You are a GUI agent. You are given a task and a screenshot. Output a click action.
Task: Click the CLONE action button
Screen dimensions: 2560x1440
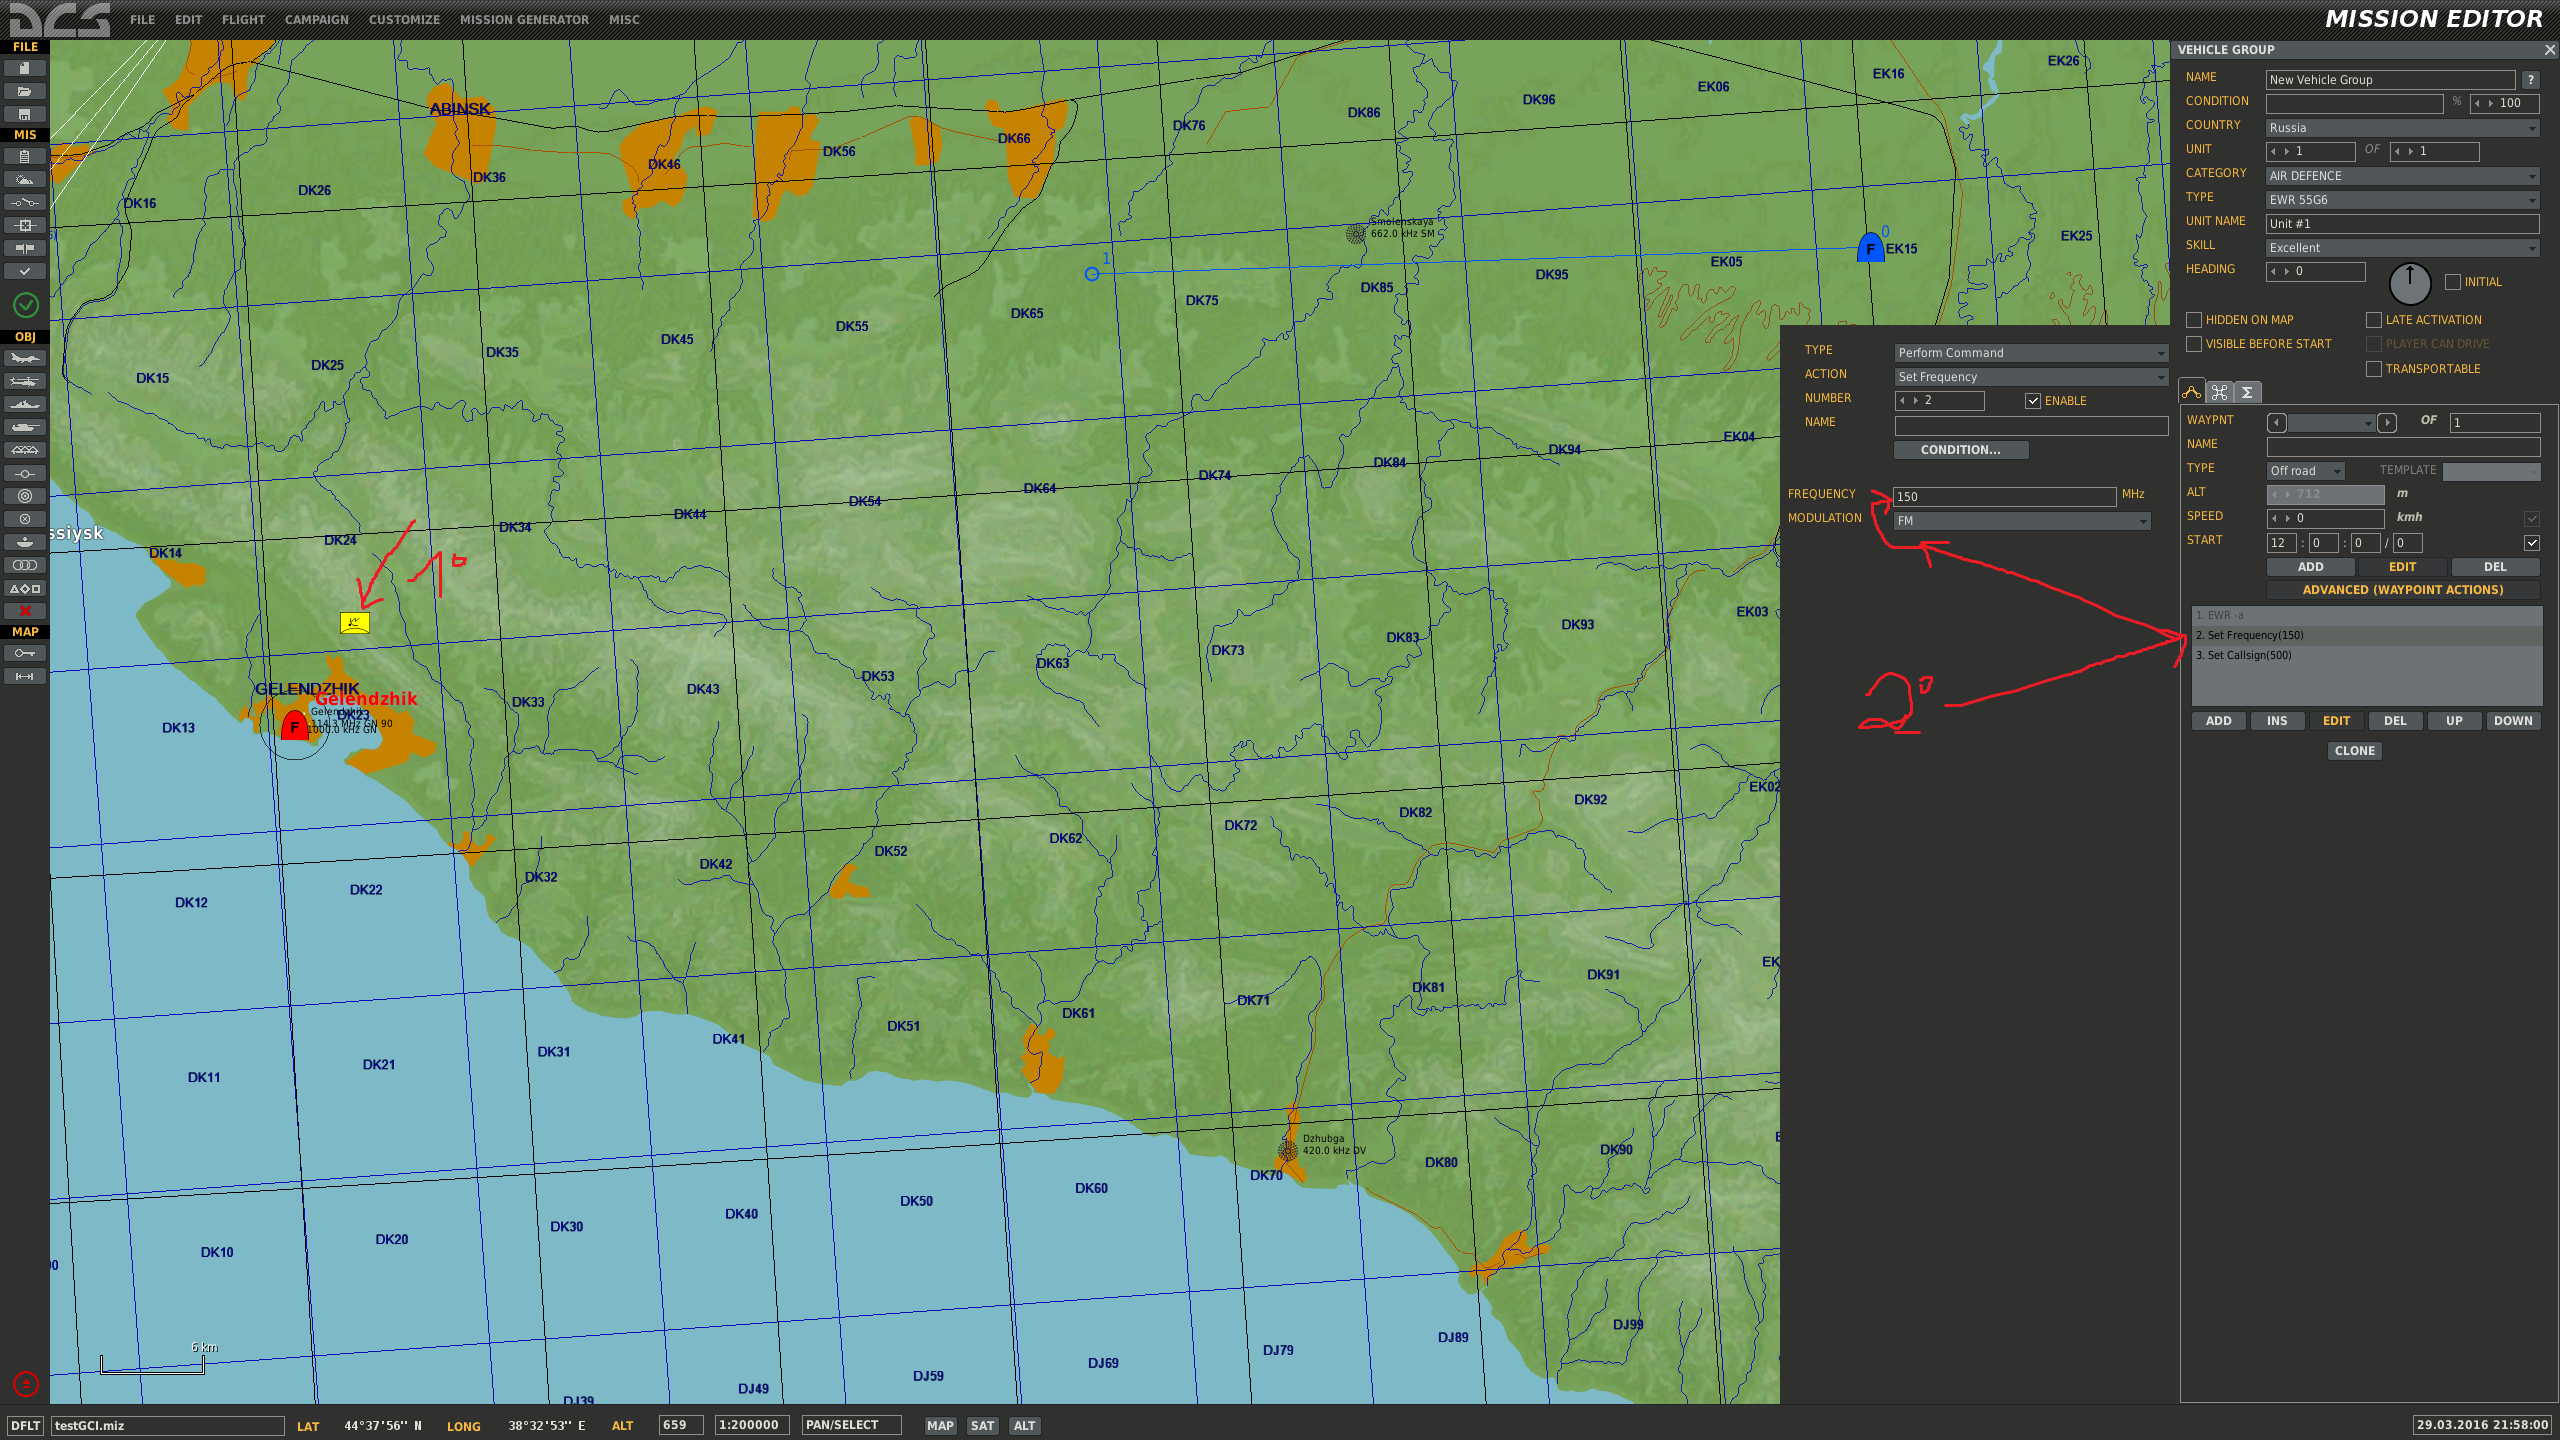tap(2354, 751)
